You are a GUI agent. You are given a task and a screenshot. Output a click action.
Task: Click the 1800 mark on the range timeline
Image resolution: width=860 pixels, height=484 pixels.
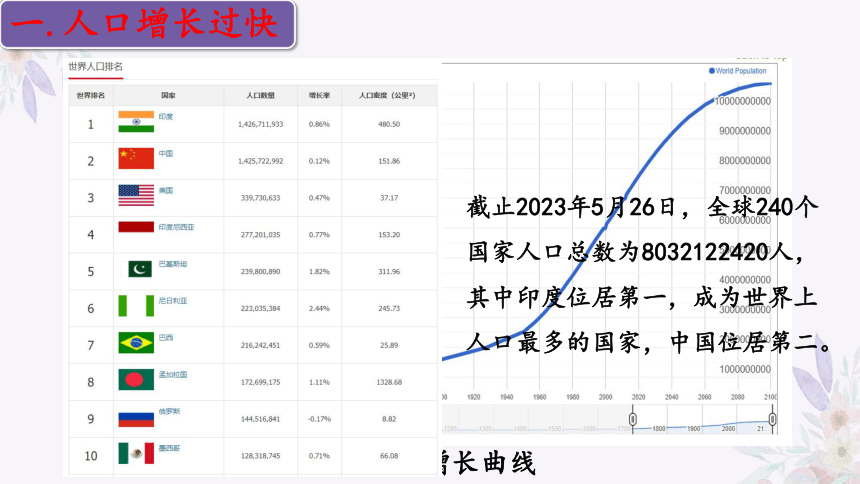pyautogui.click(x=659, y=429)
